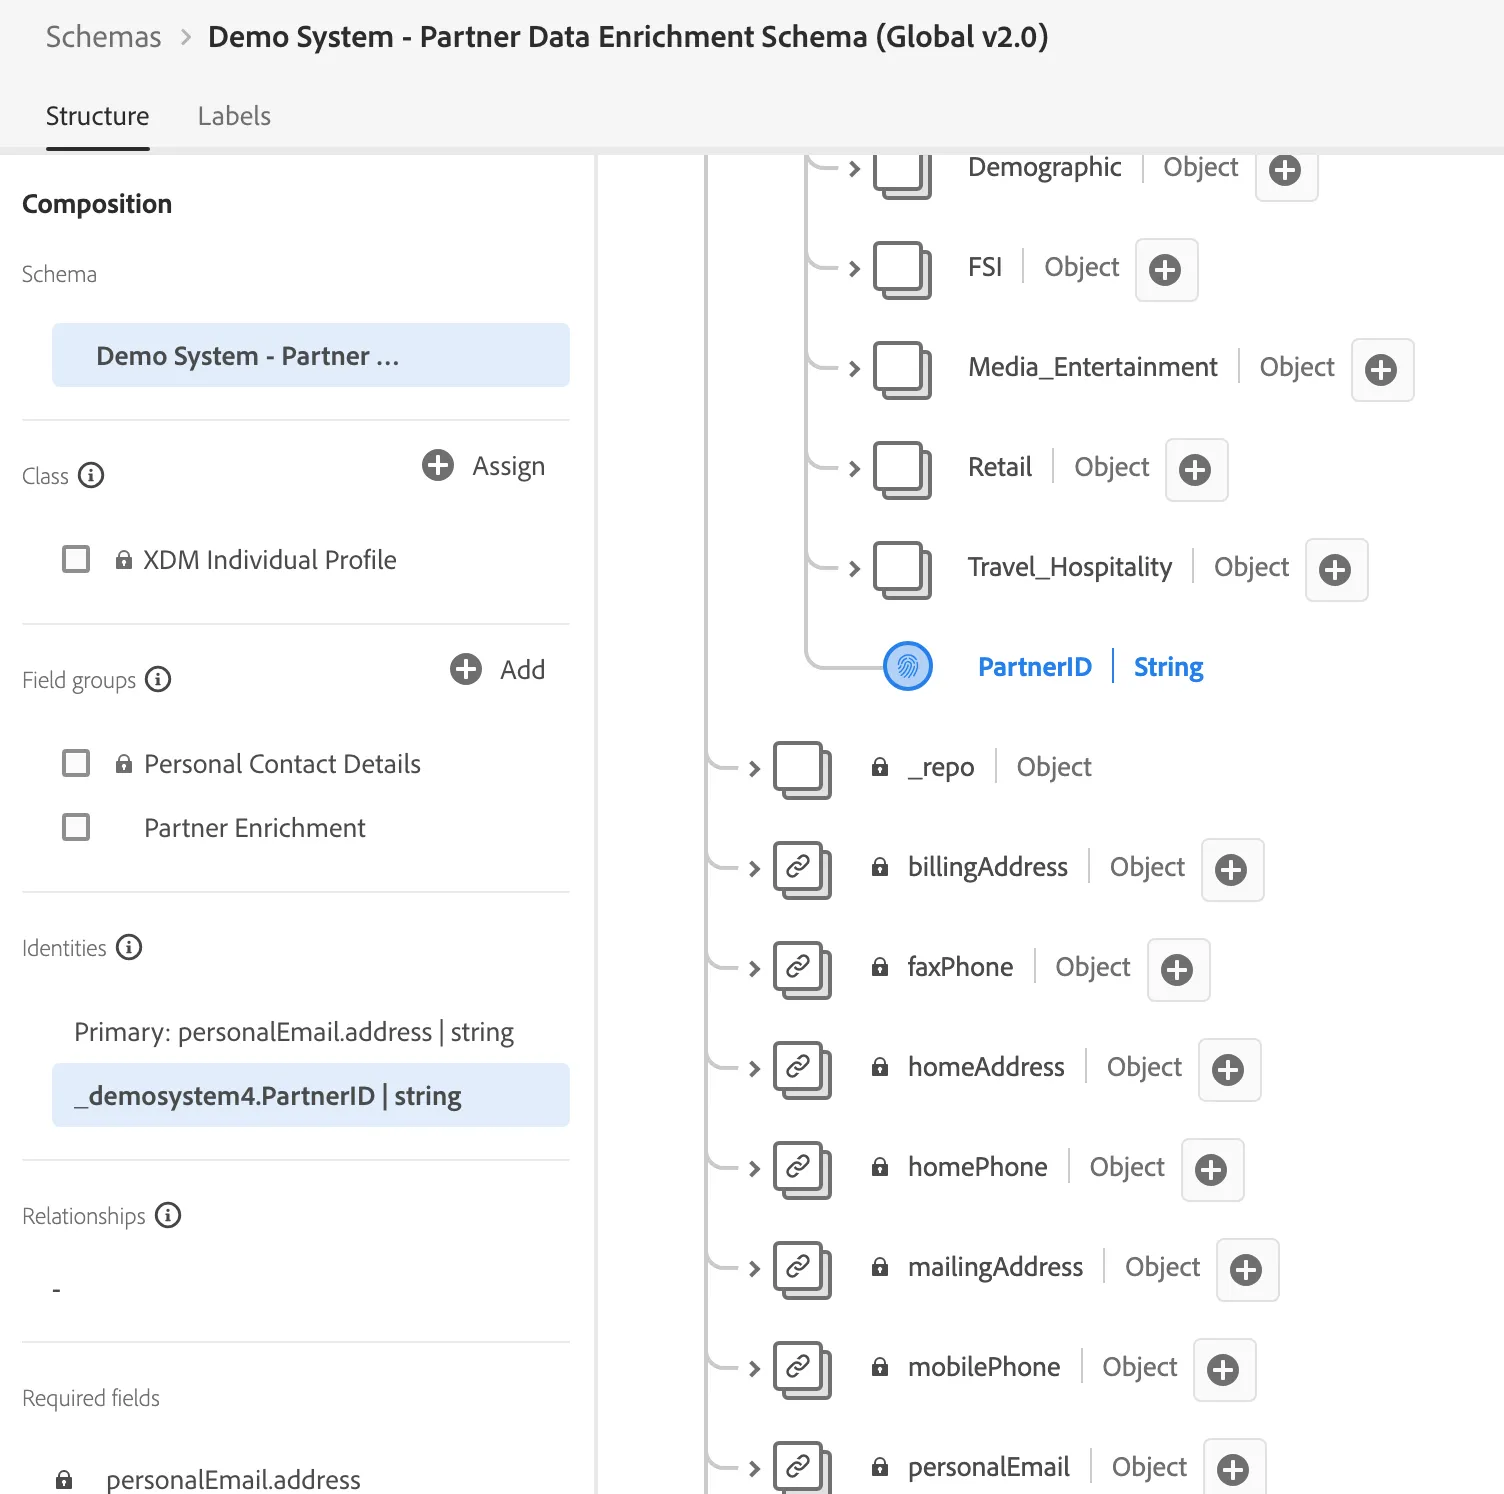Expand the Travel_Hospitality node
The height and width of the screenshot is (1494, 1504).
click(x=854, y=569)
